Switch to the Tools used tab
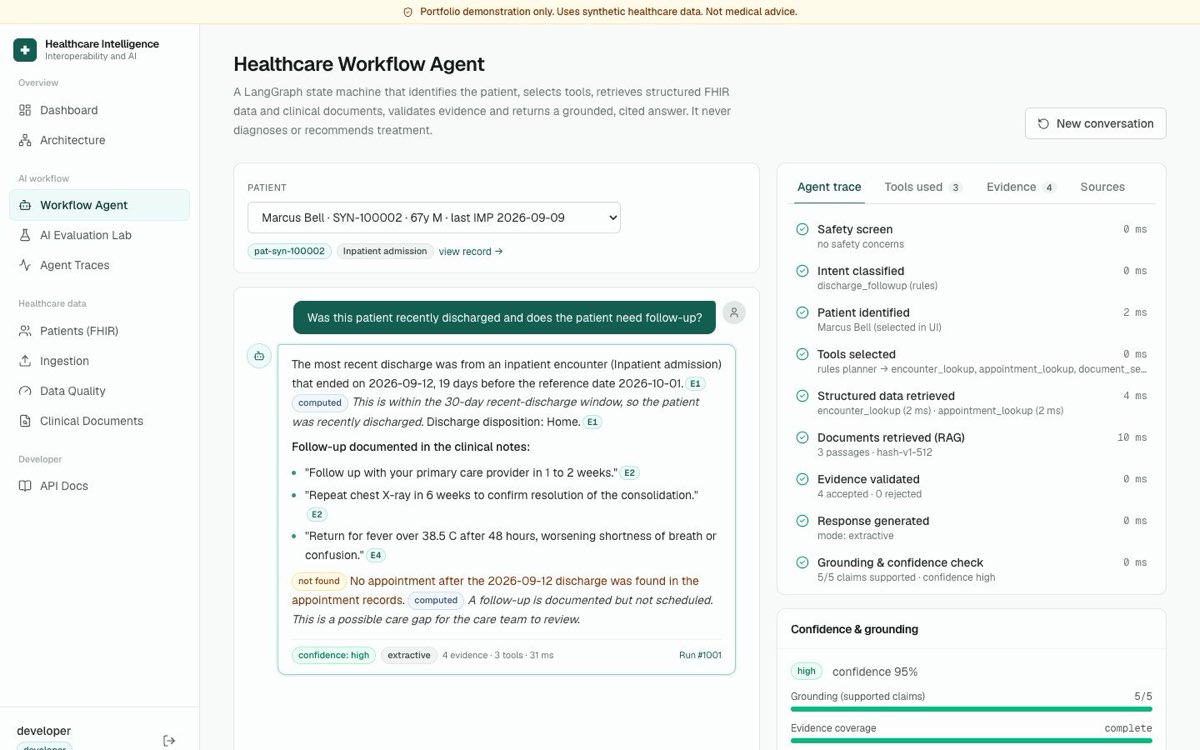This screenshot has height=750, width=1200. (922, 187)
